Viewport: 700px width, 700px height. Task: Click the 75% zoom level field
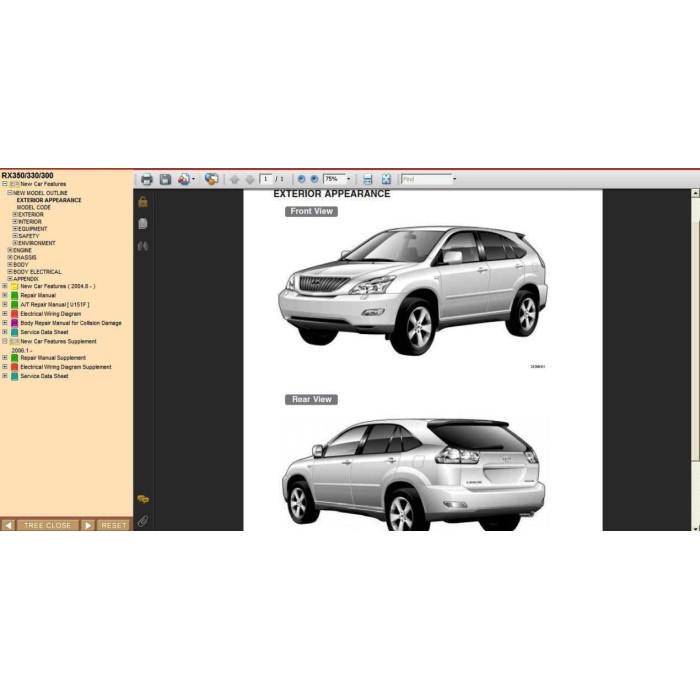coord(334,179)
